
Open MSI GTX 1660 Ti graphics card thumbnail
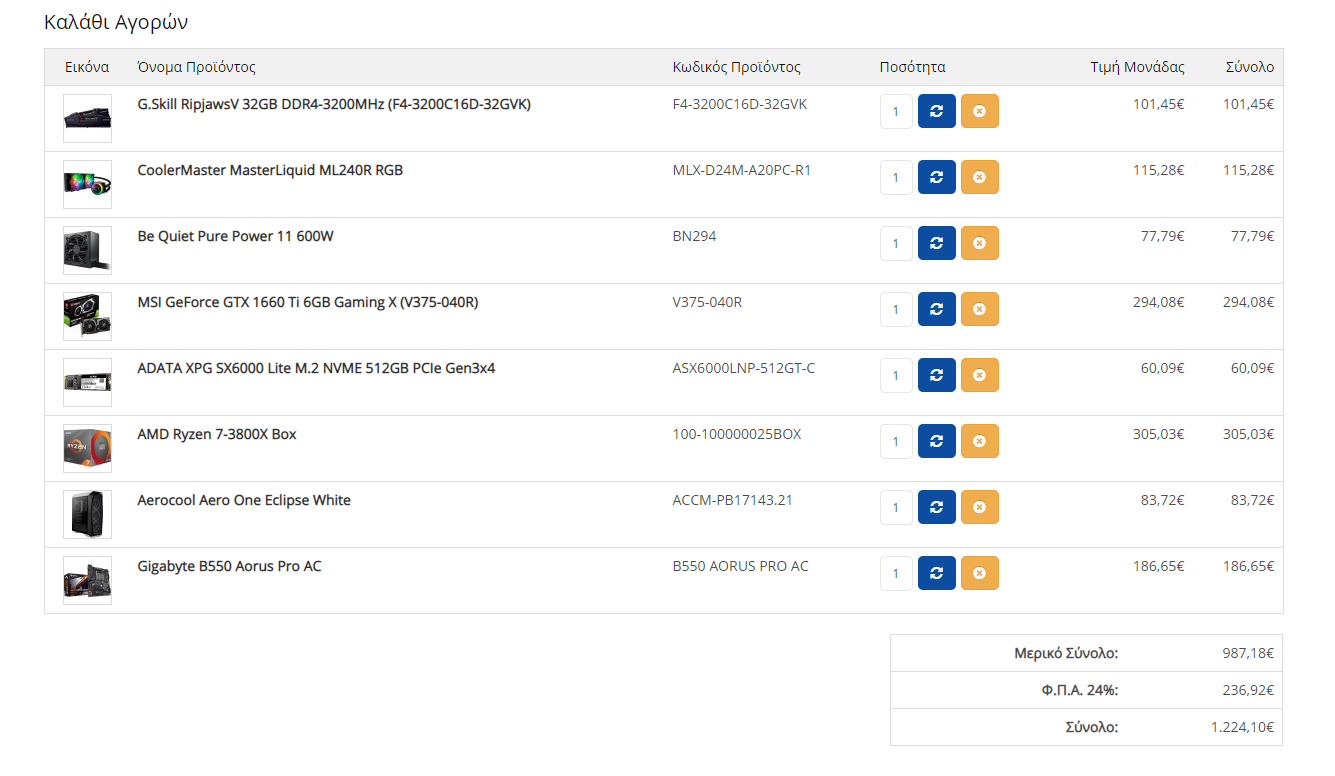click(87, 316)
